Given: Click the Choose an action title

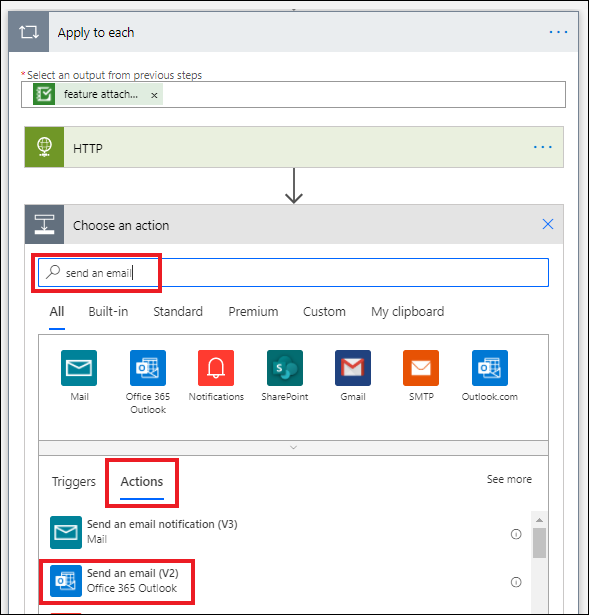Looking at the screenshot, I should pos(121,226).
